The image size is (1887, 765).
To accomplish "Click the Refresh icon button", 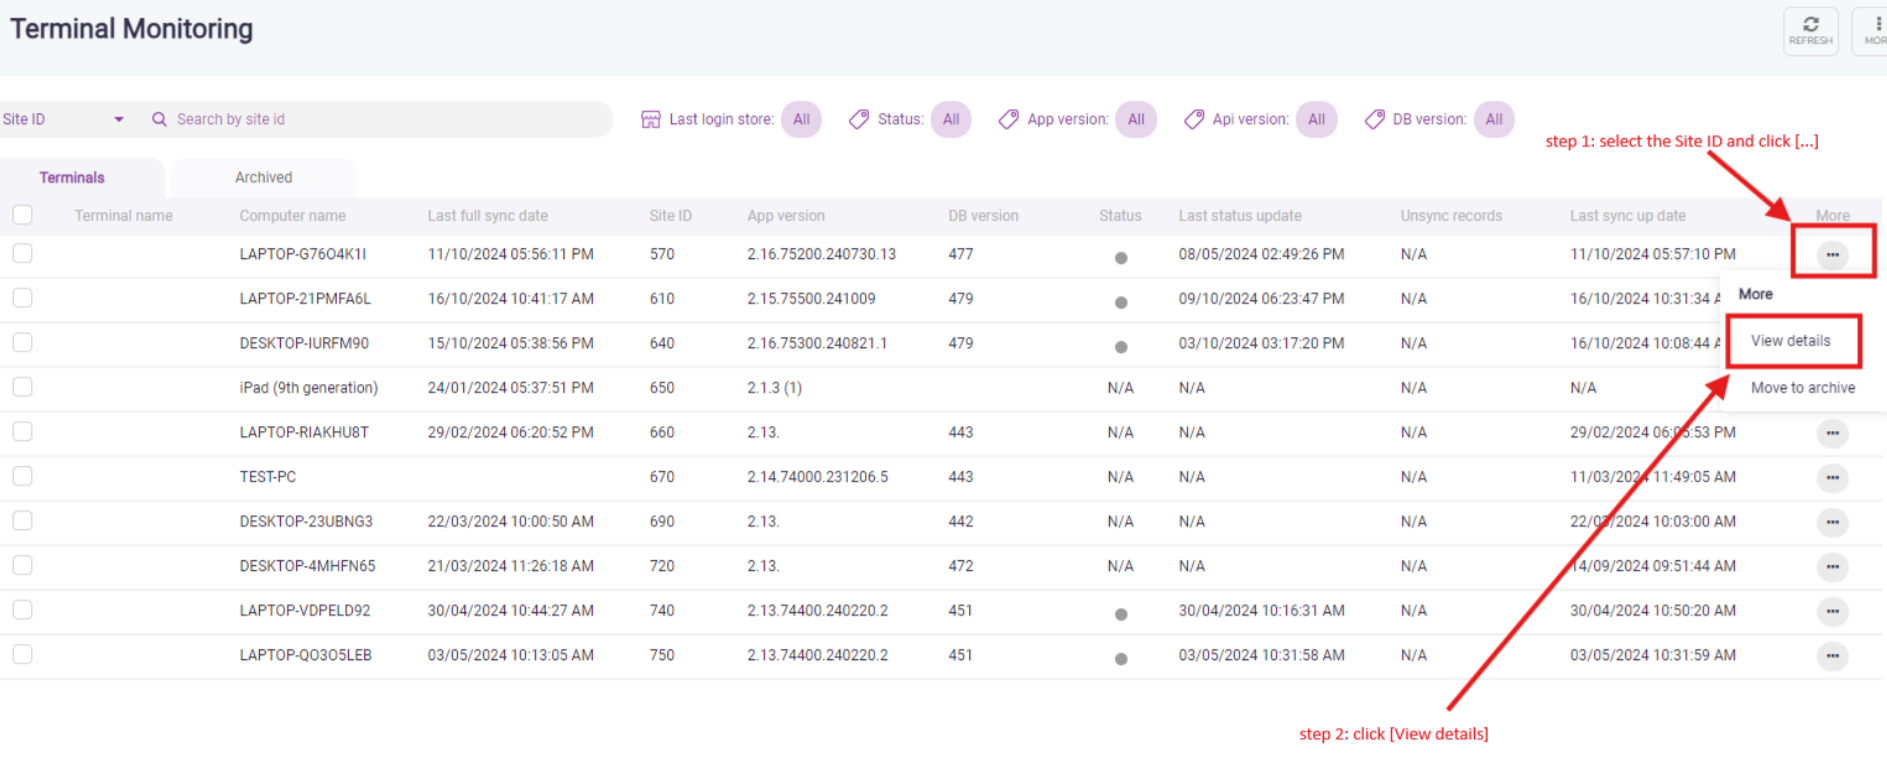I will click(x=1810, y=30).
